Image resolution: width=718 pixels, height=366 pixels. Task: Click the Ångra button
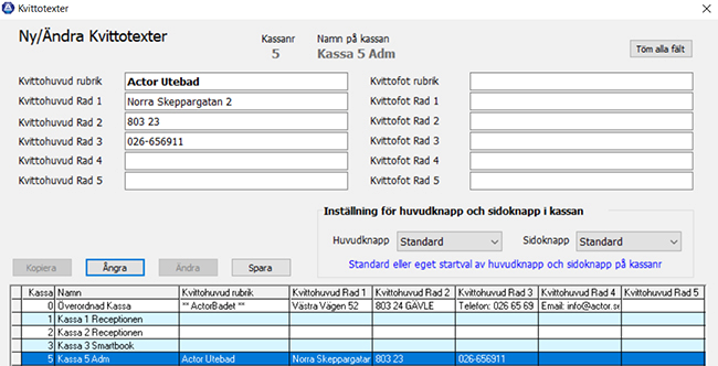(x=115, y=268)
